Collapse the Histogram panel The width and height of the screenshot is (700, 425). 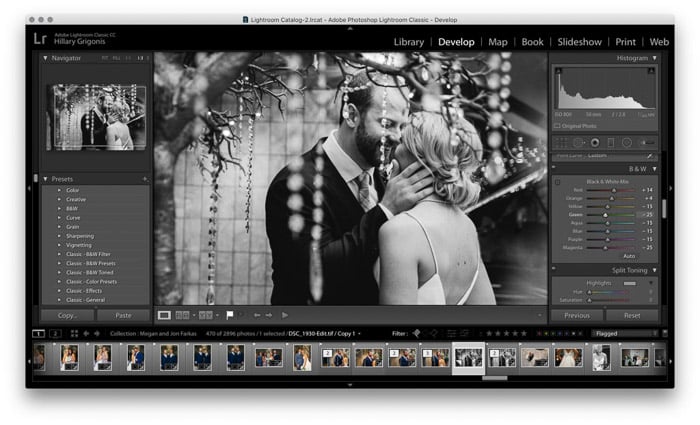pos(654,58)
